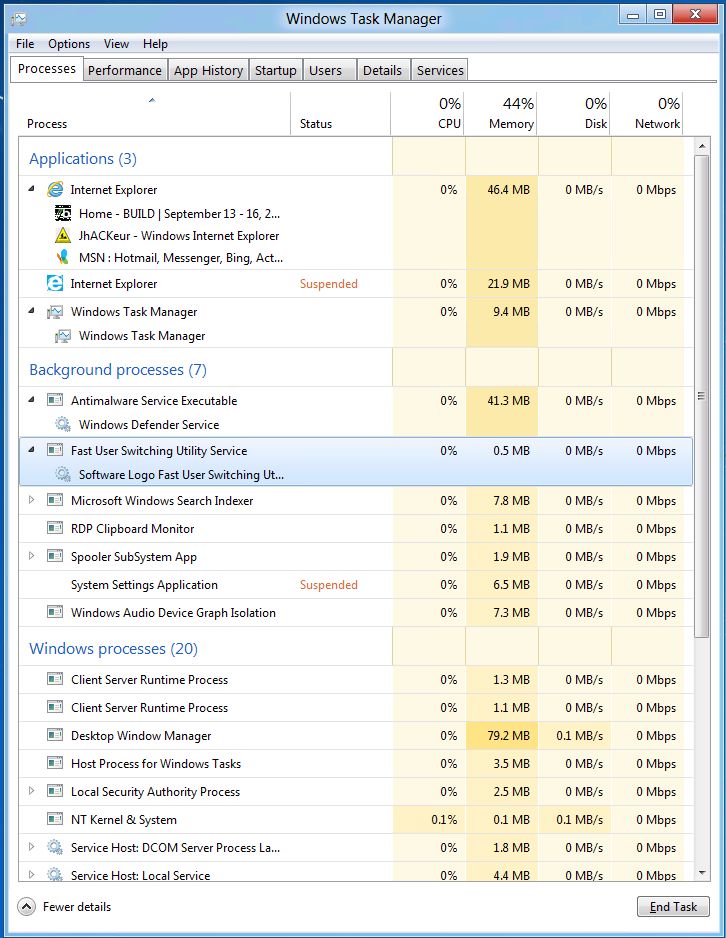Screen dimensions: 726x938
Task: Click the Antimalware Service Executable icon
Action: click(55, 400)
